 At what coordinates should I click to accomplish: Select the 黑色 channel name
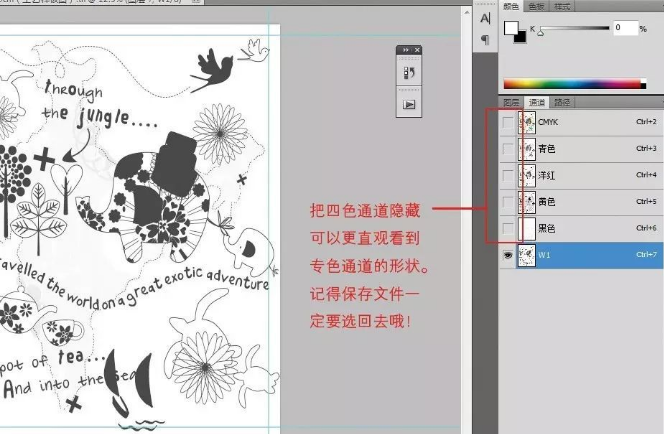pyautogui.click(x=546, y=229)
